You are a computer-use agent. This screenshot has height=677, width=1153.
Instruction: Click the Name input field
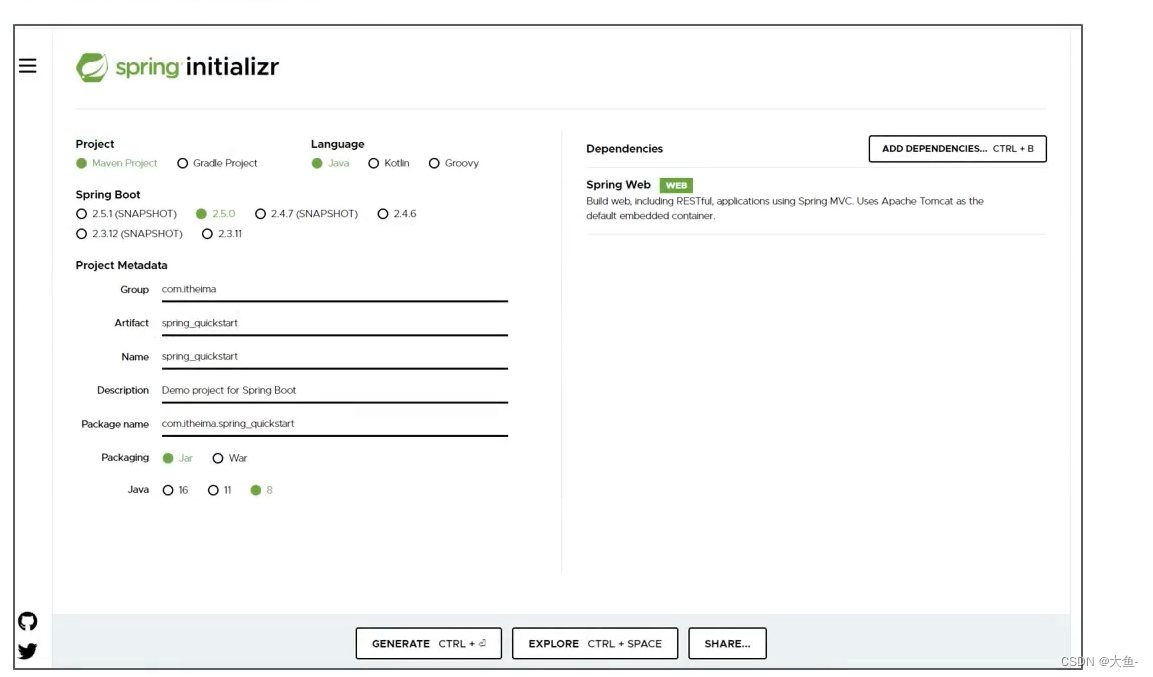(335, 357)
